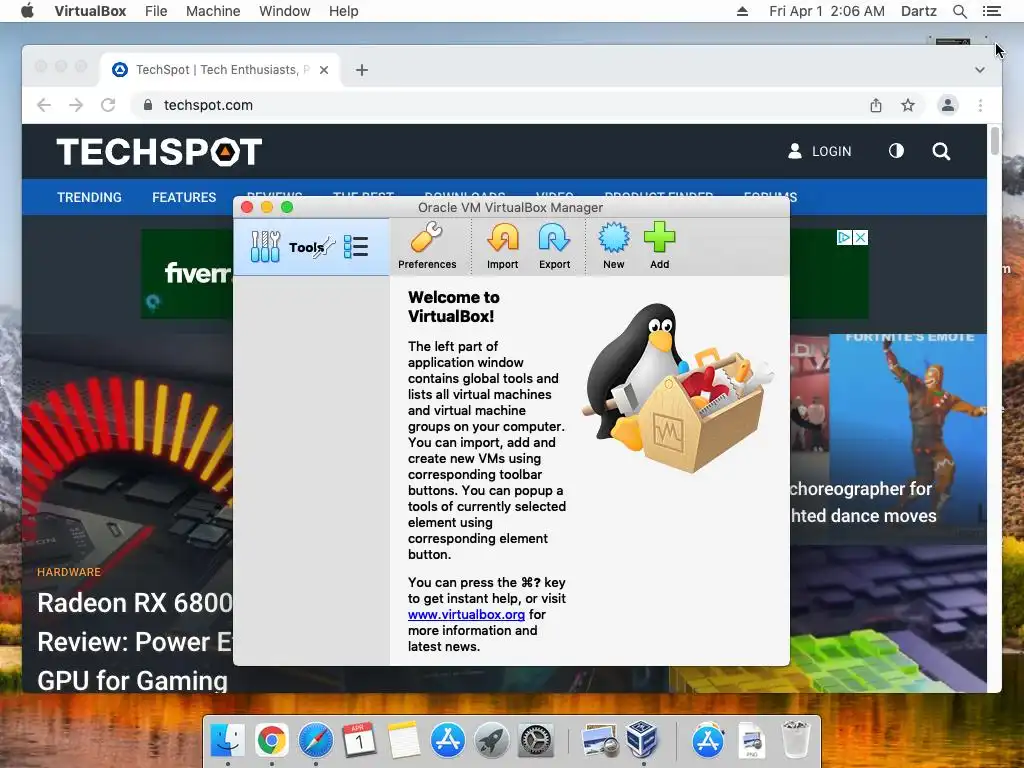Open the FEATURES nav item
1024x768 pixels.
pyautogui.click(x=184, y=197)
